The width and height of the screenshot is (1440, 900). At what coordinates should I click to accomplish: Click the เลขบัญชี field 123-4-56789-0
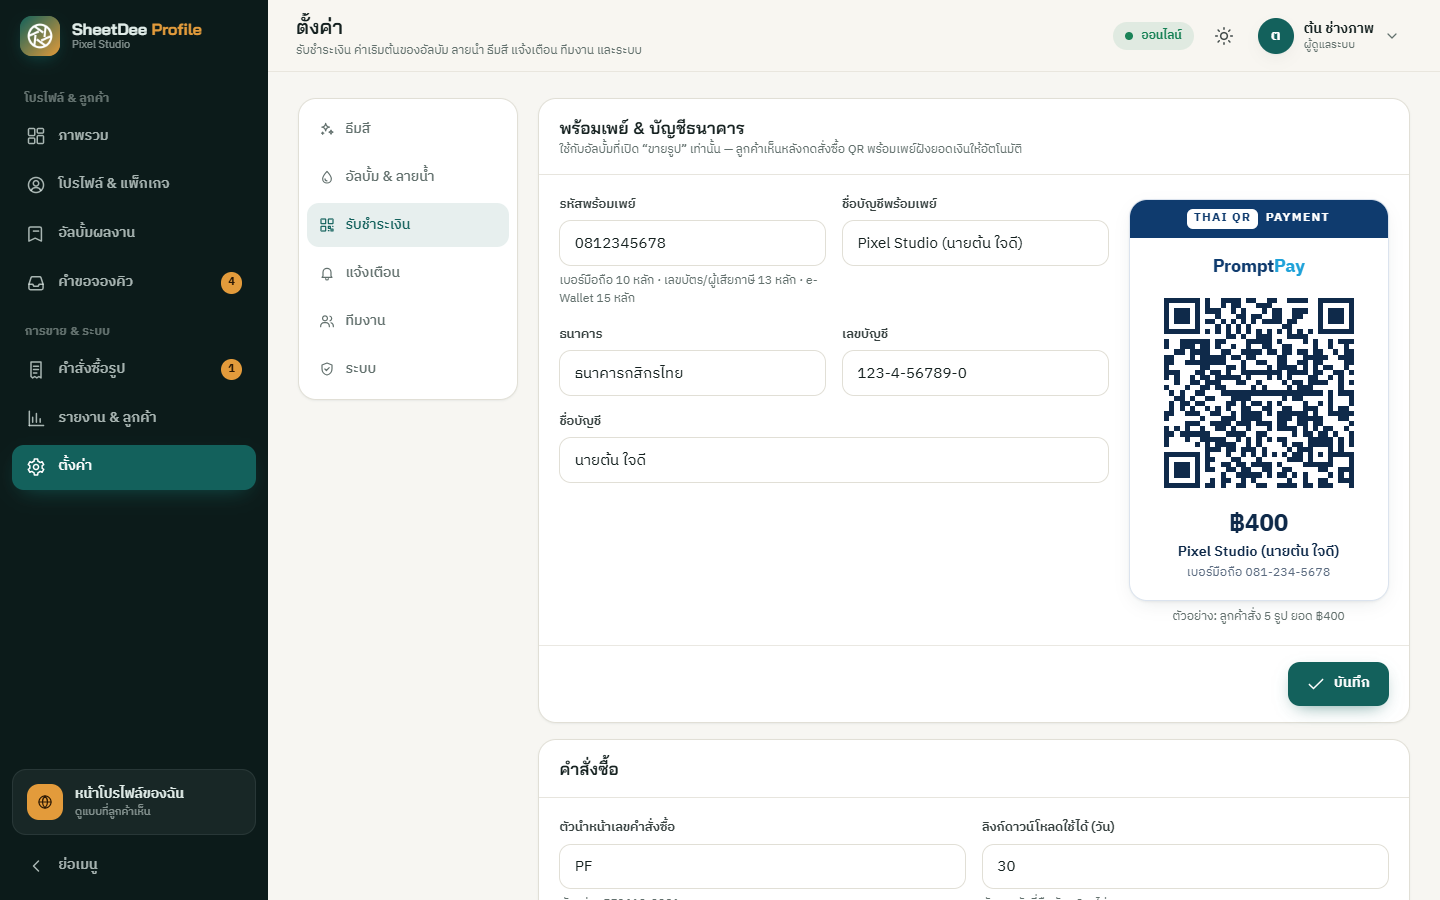pyautogui.click(x=975, y=373)
